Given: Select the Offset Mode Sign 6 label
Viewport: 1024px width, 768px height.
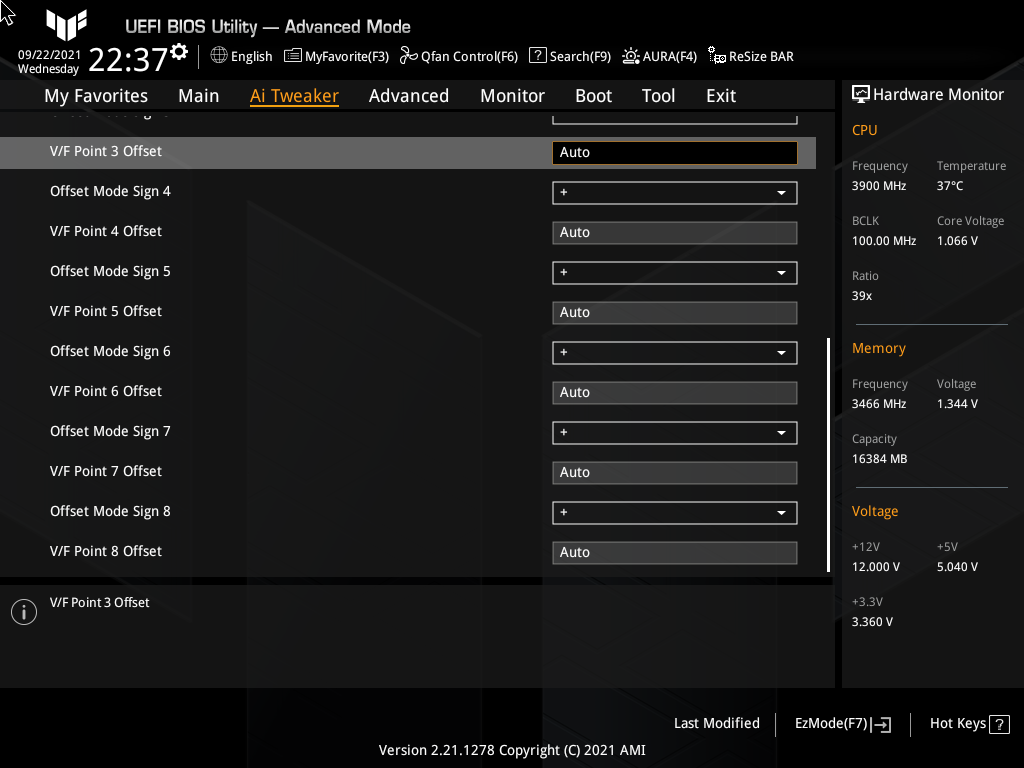Looking at the screenshot, I should [x=110, y=351].
